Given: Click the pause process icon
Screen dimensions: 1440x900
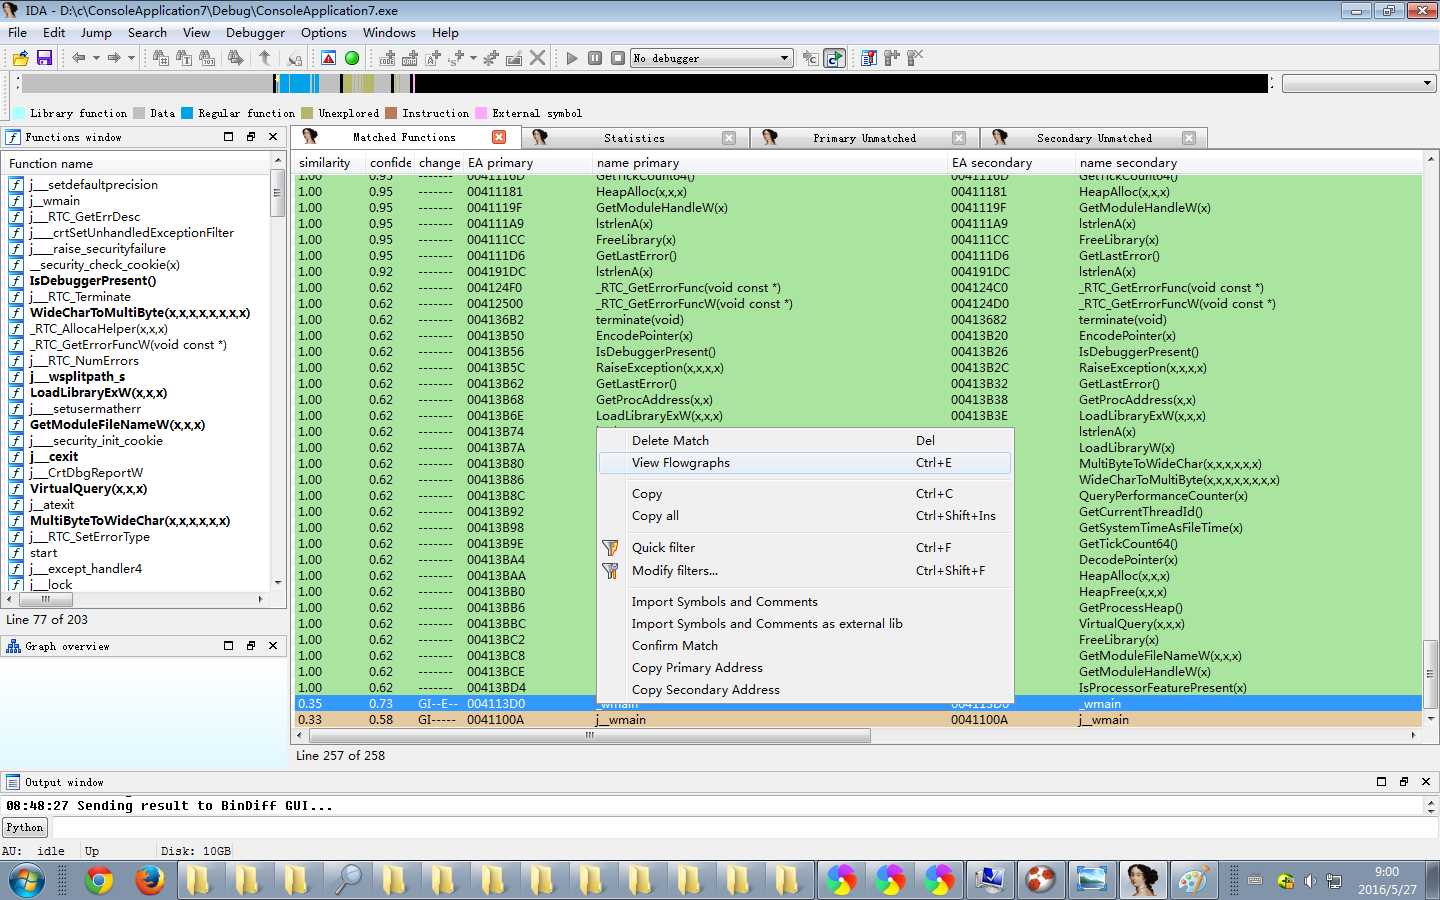Looking at the screenshot, I should click(x=595, y=58).
